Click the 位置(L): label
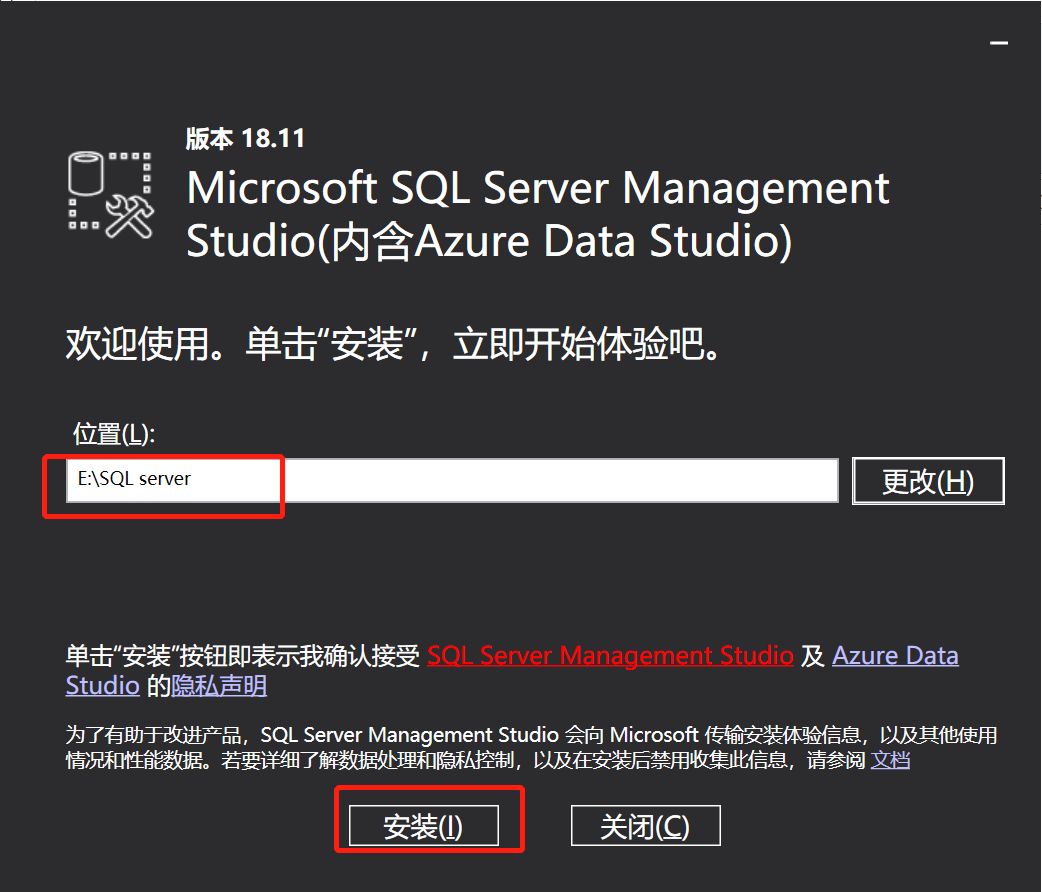 tap(114, 433)
